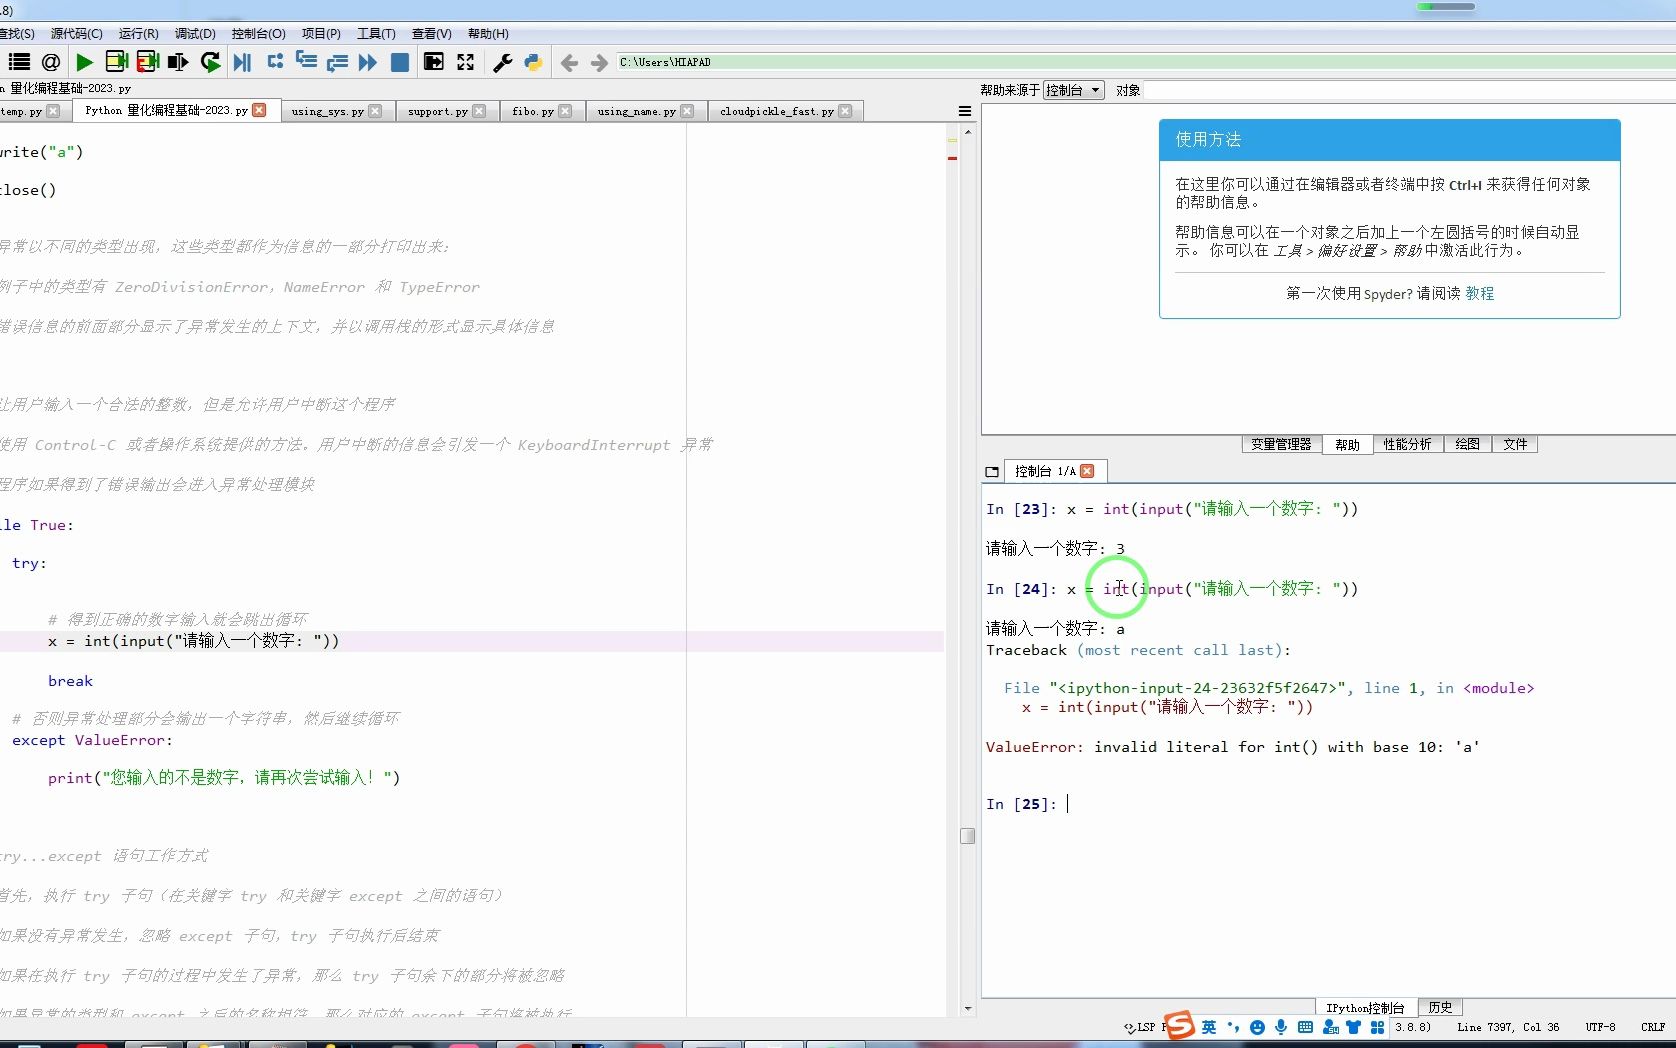Open the 工具(T) menu
The image size is (1676, 1048).
[x=376, y=33]
